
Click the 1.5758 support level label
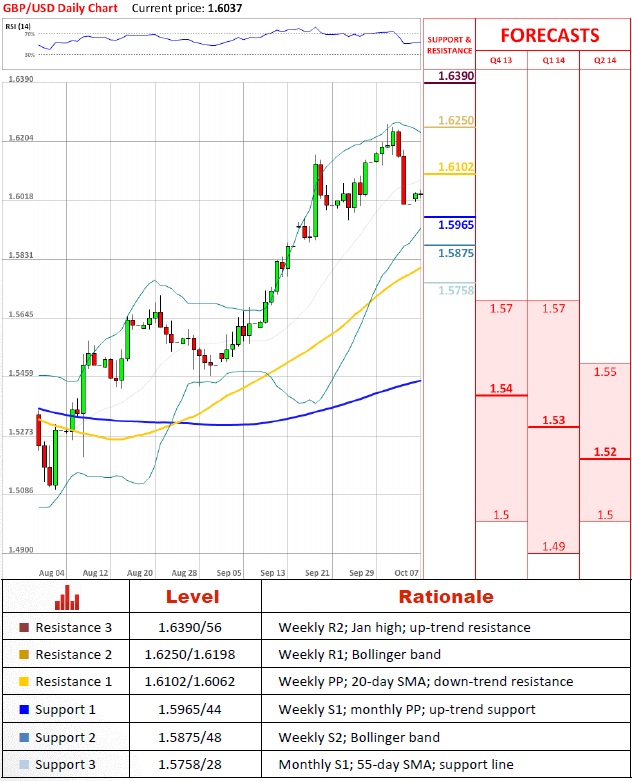tap(456, 290)
